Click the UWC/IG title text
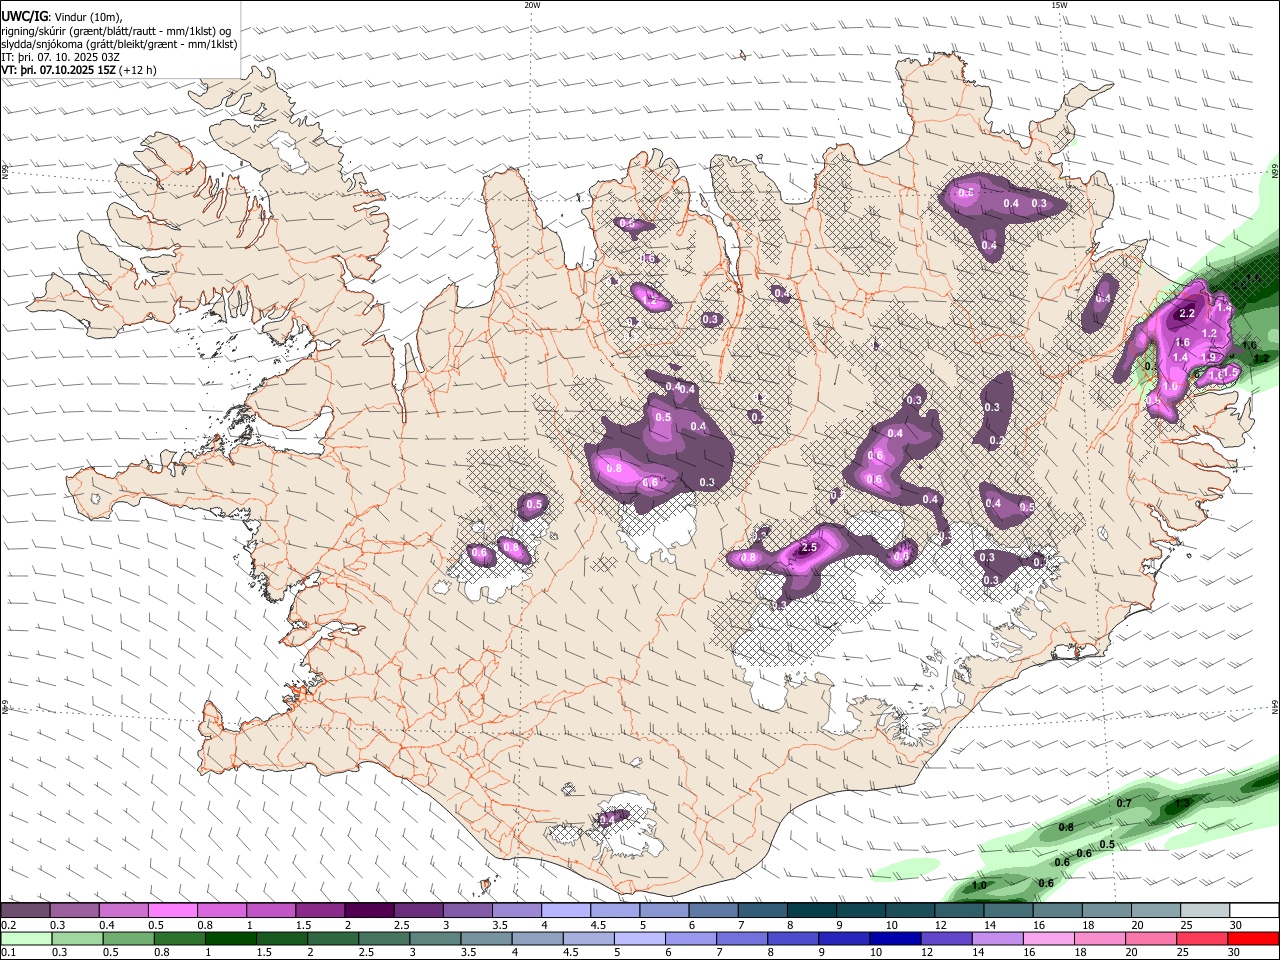The width and height of the screenshot is (1280, 960). [x=24, y=16]
